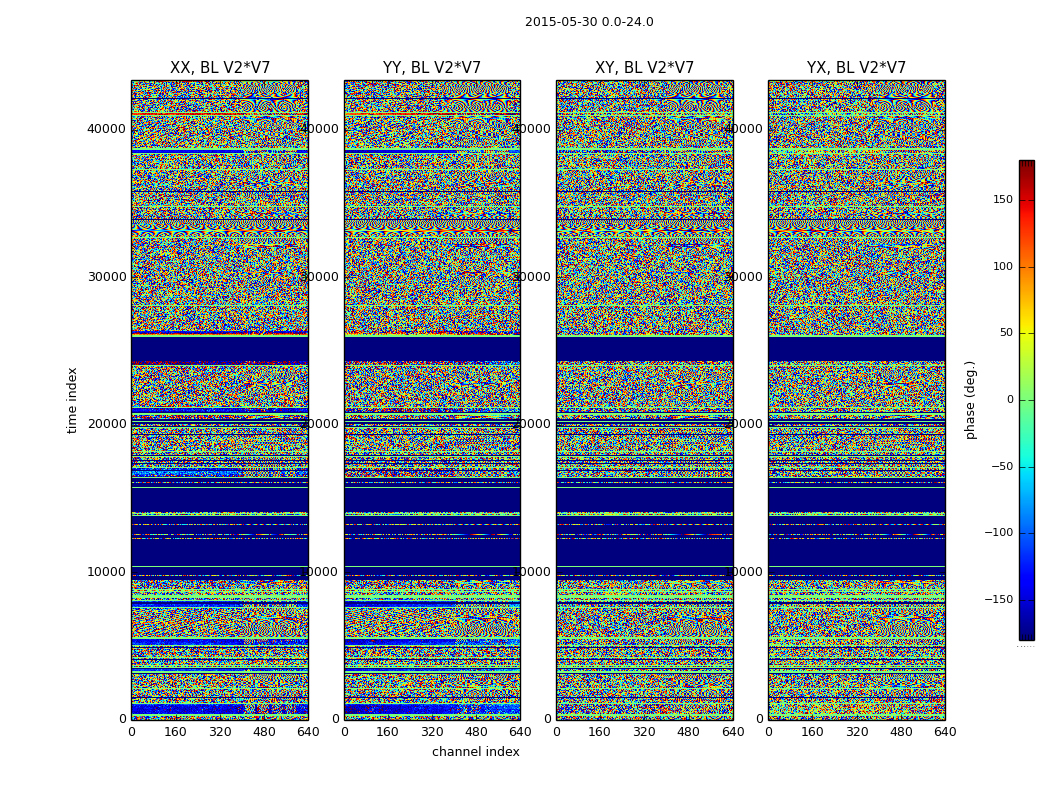Screen dimensions: 1050x800
Task: Click colorbar tick label −100
Action: 997,533
